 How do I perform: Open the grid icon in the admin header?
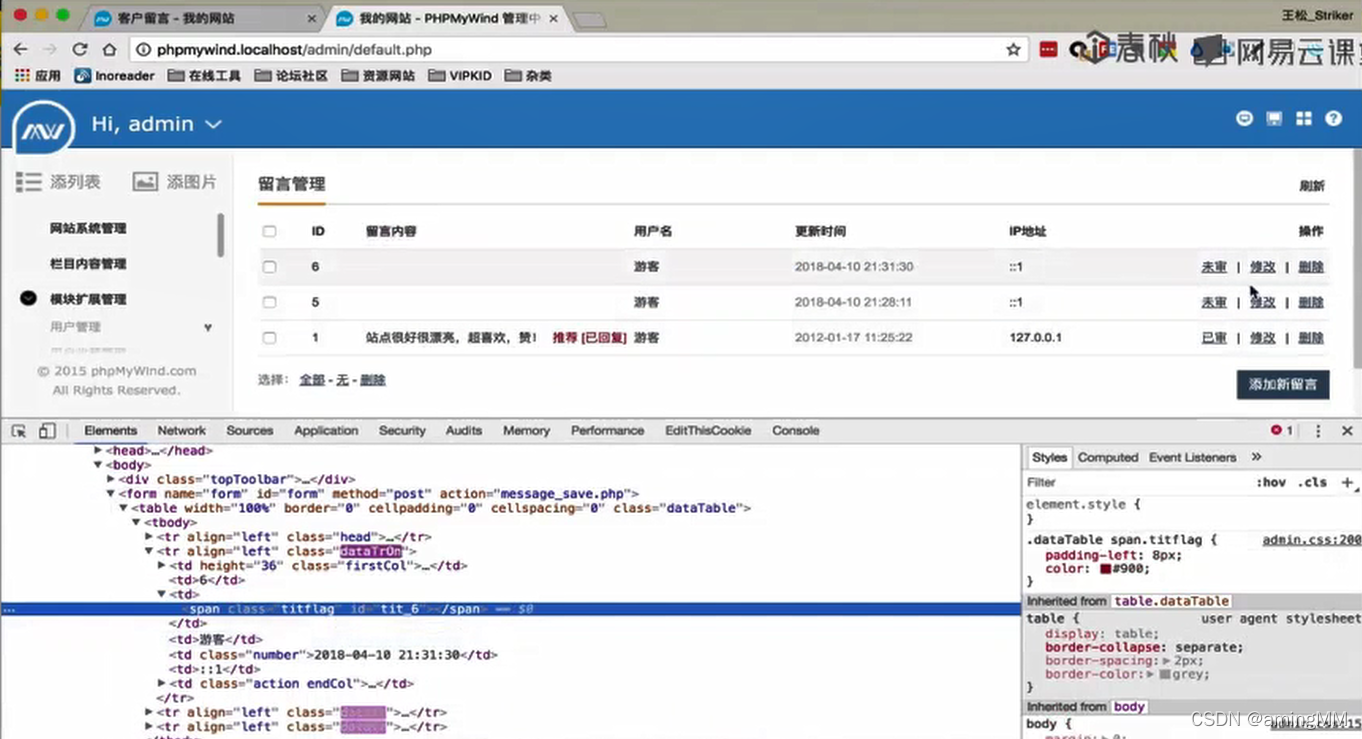click(1304, 118)
